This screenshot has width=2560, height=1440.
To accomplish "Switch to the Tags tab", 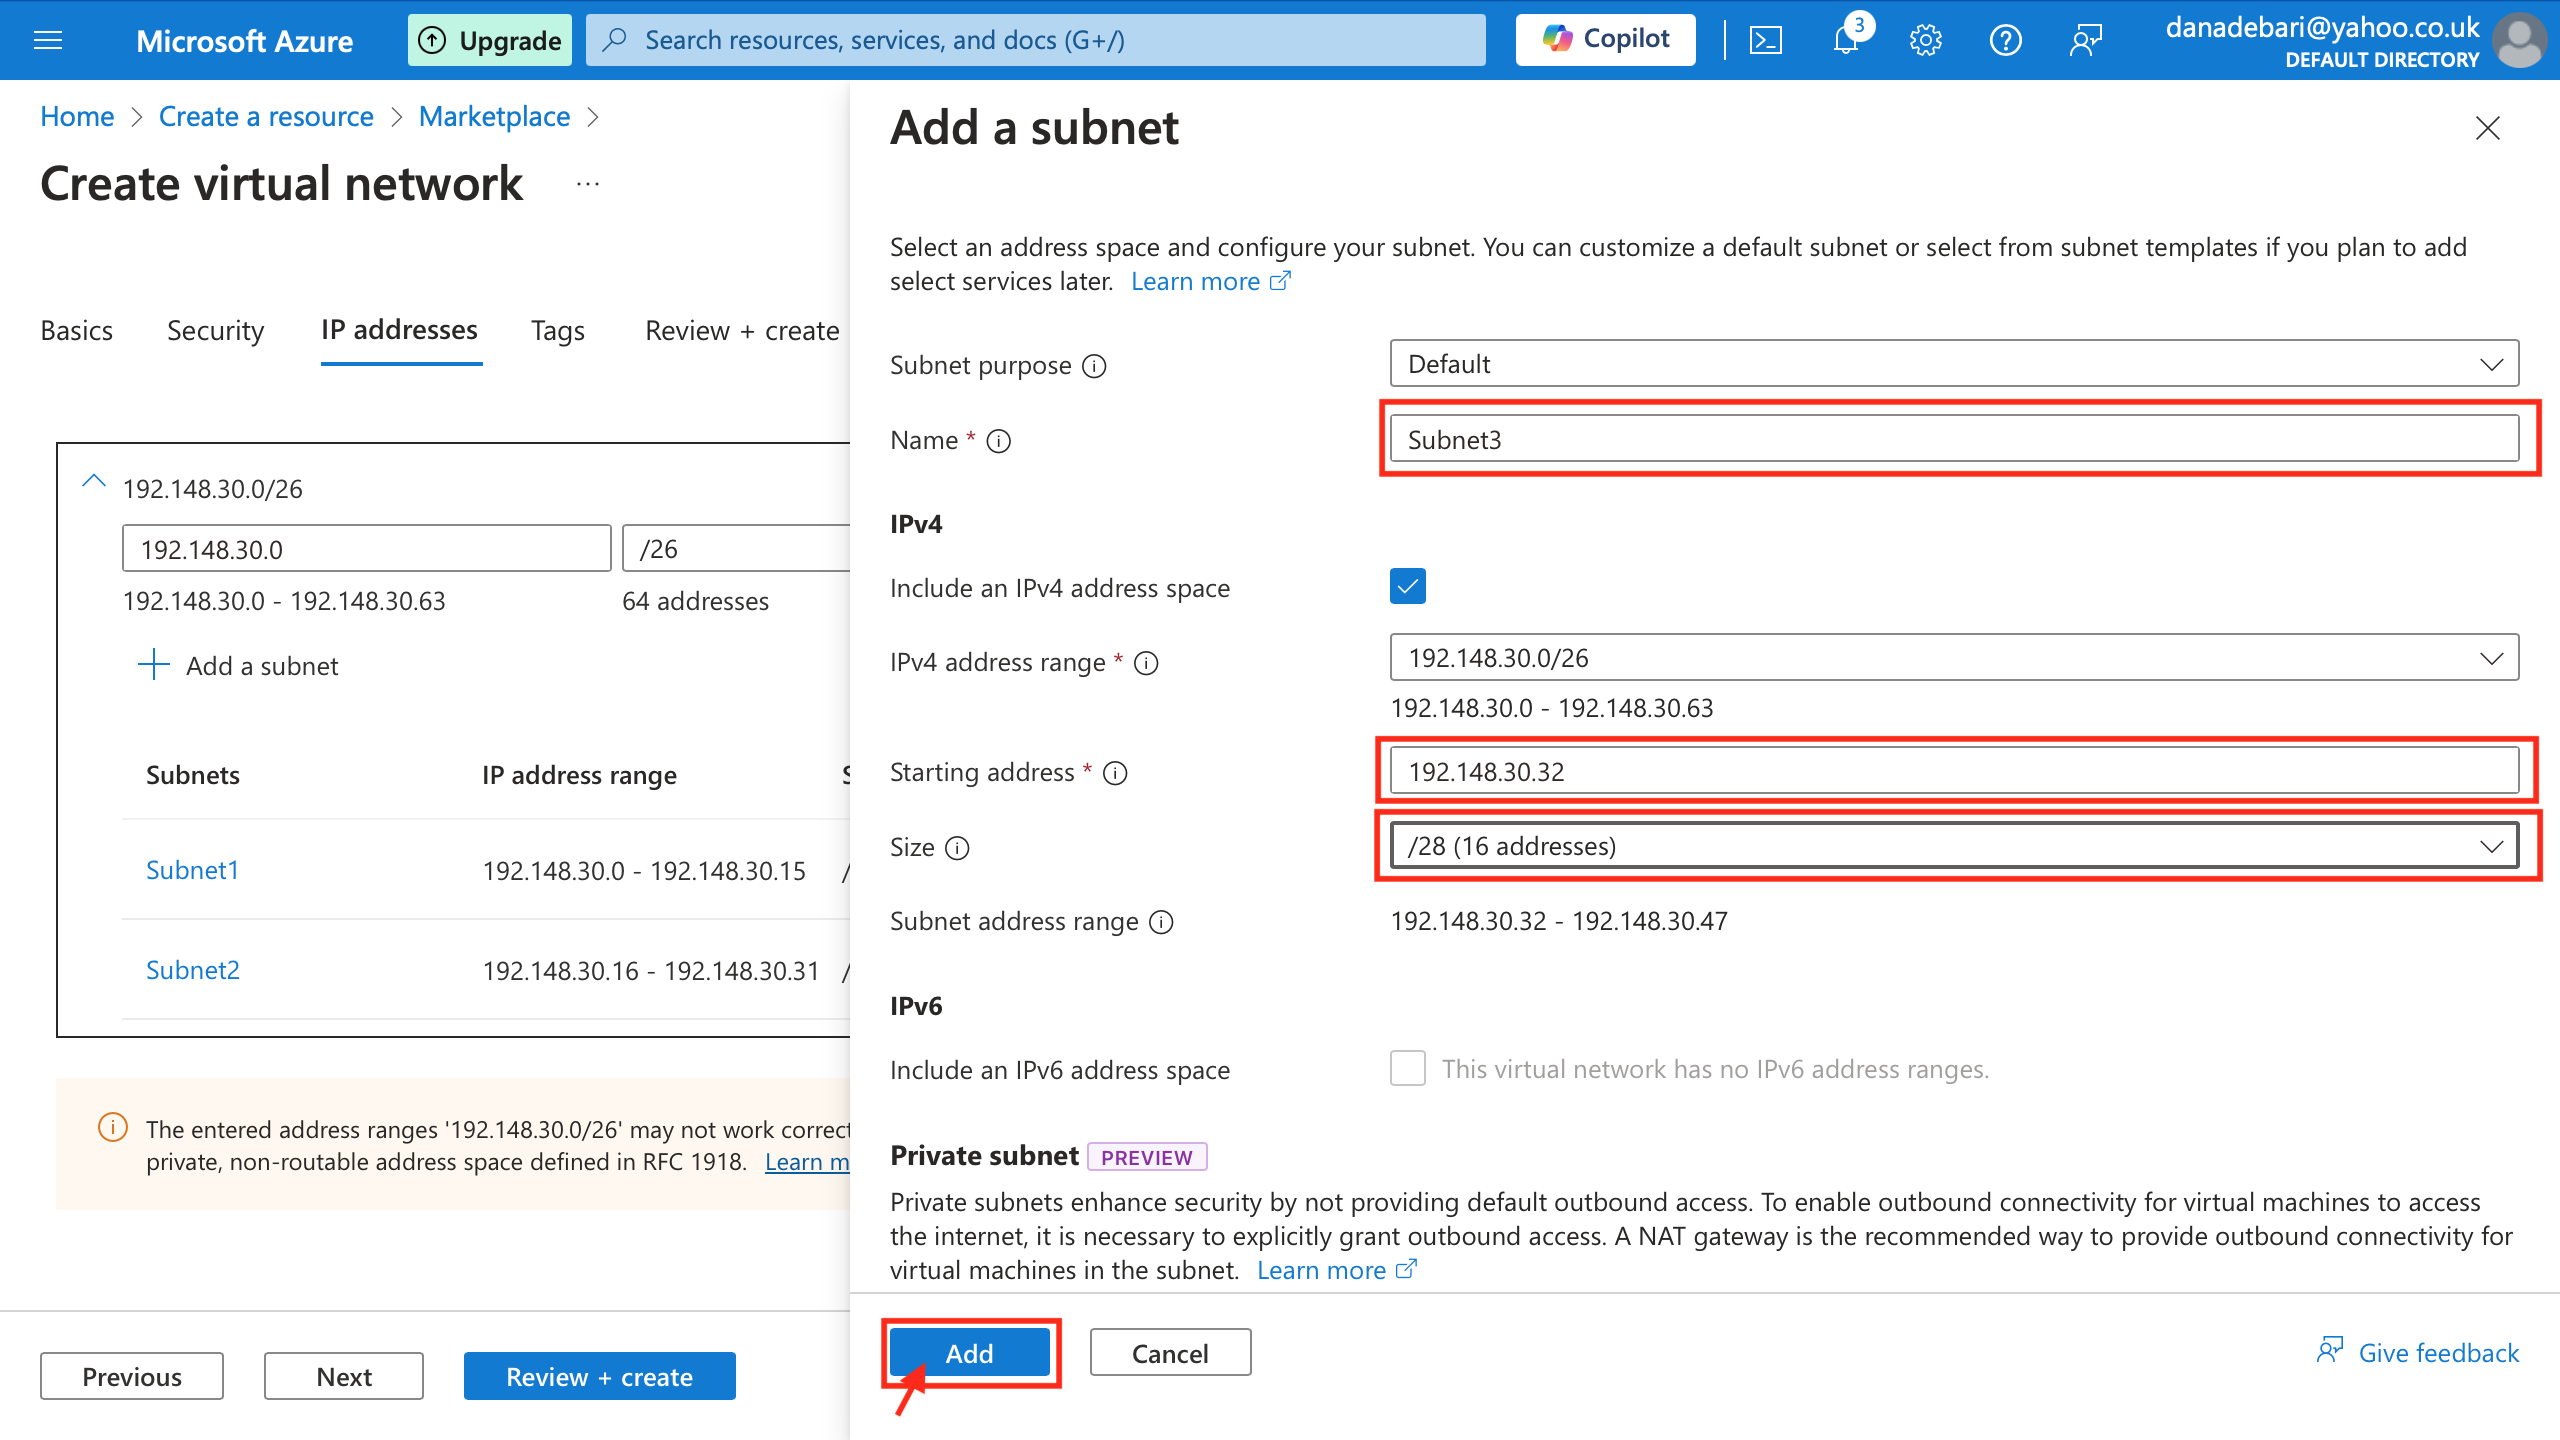I will pyautogui.click(x=557, y=330).
